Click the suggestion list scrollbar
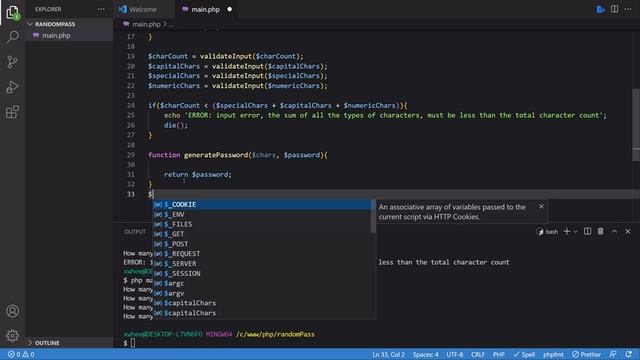640x360 pixels. (373, 216)
